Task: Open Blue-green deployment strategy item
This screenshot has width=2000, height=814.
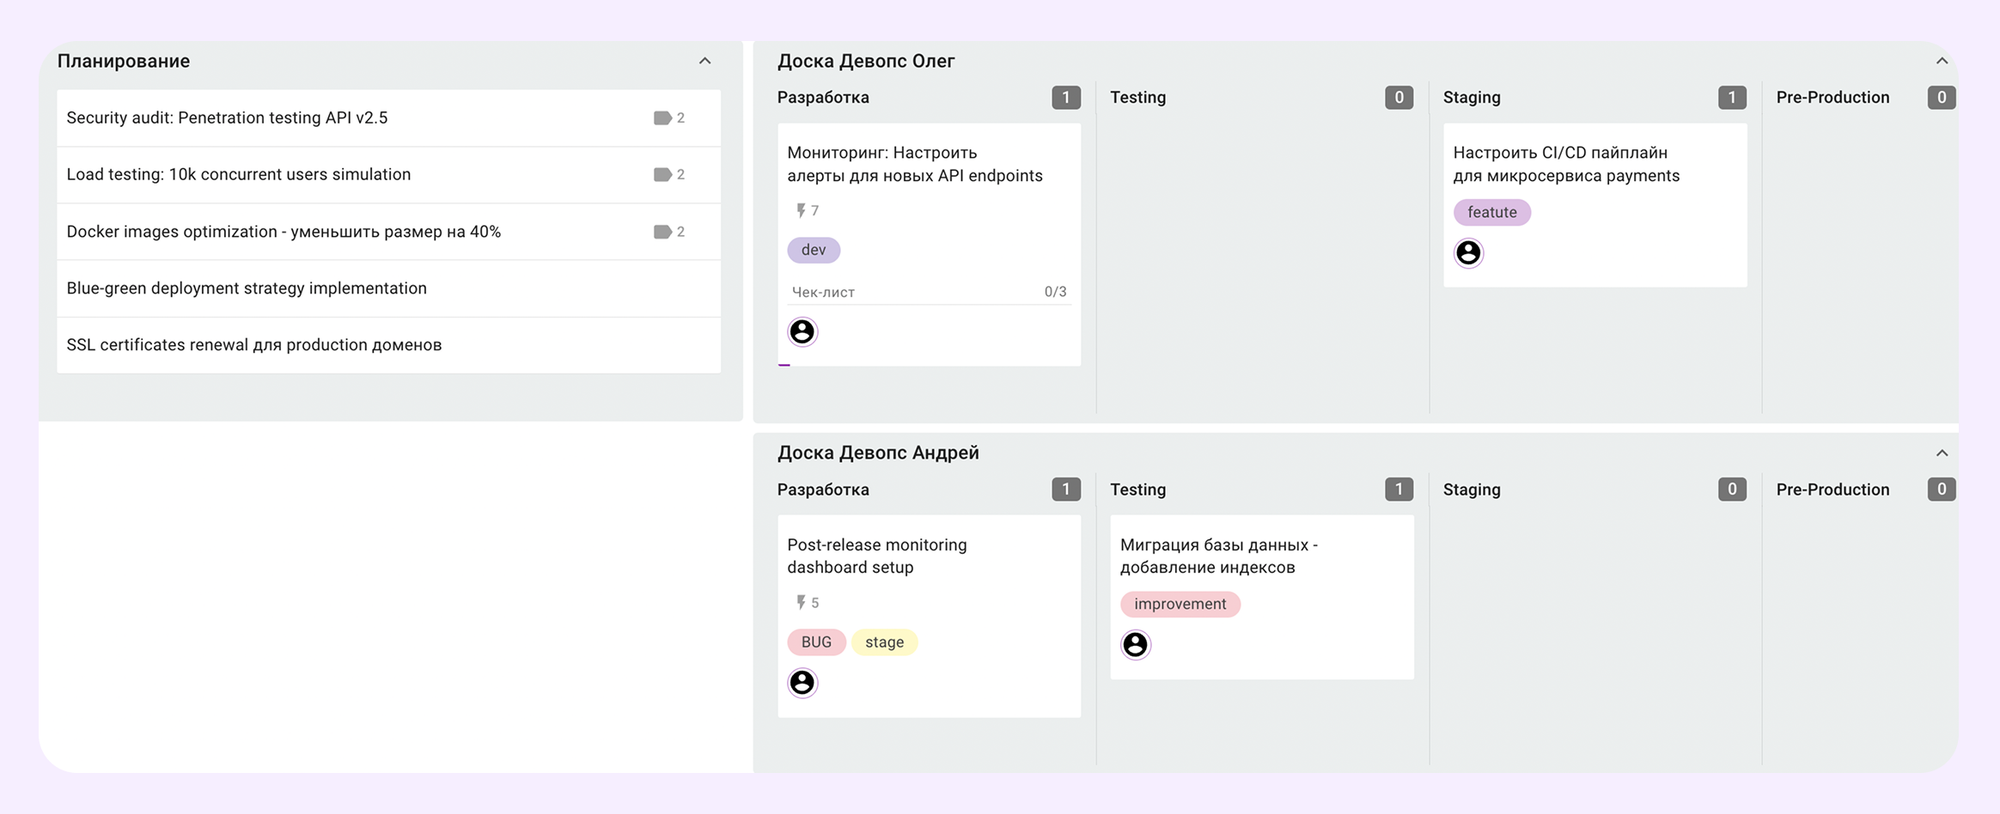Action: coord(247,288)
